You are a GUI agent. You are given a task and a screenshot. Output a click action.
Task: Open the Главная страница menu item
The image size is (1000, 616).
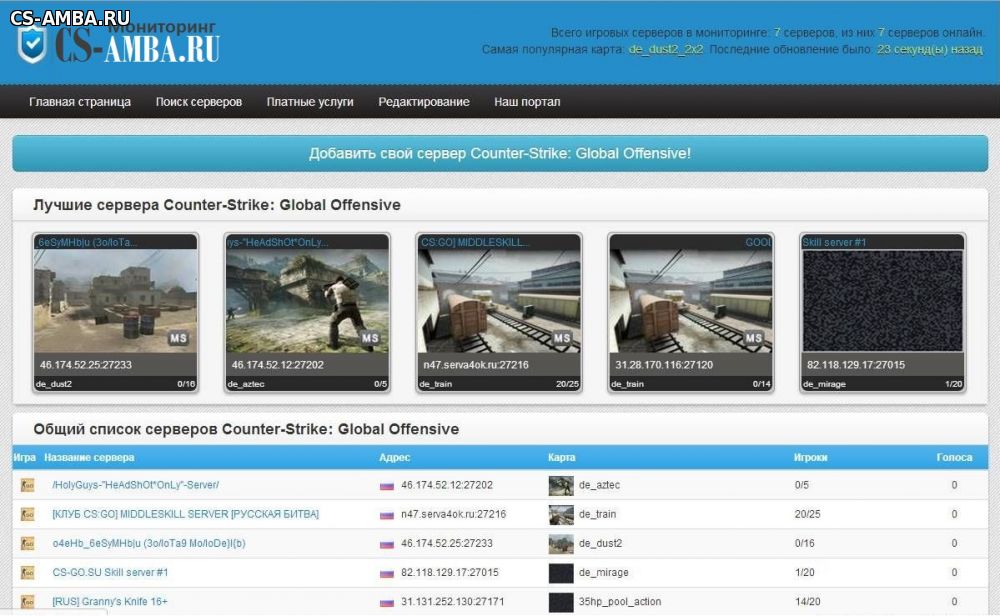(80, 102)
